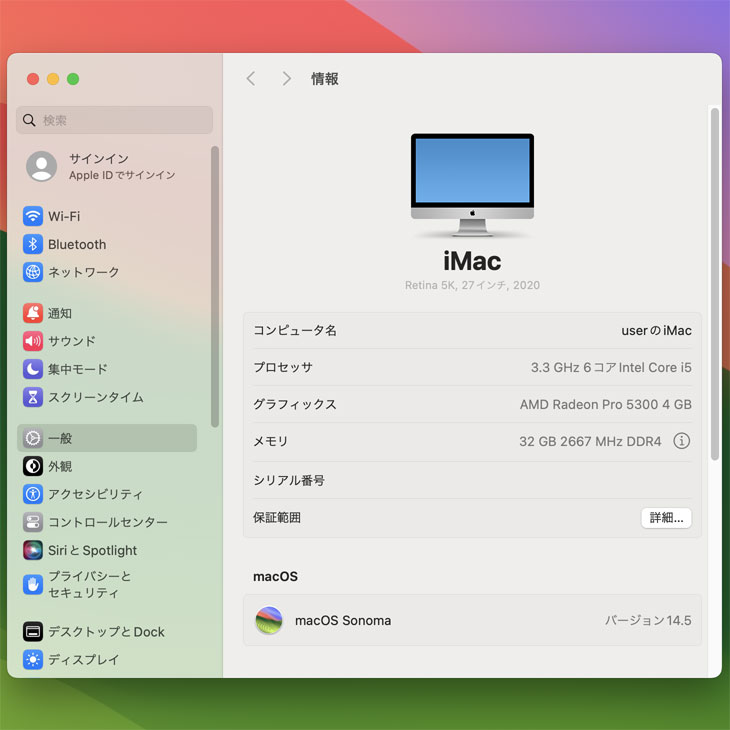
Task: Select 一般 in the sidebar
Action: click(107, 438)
